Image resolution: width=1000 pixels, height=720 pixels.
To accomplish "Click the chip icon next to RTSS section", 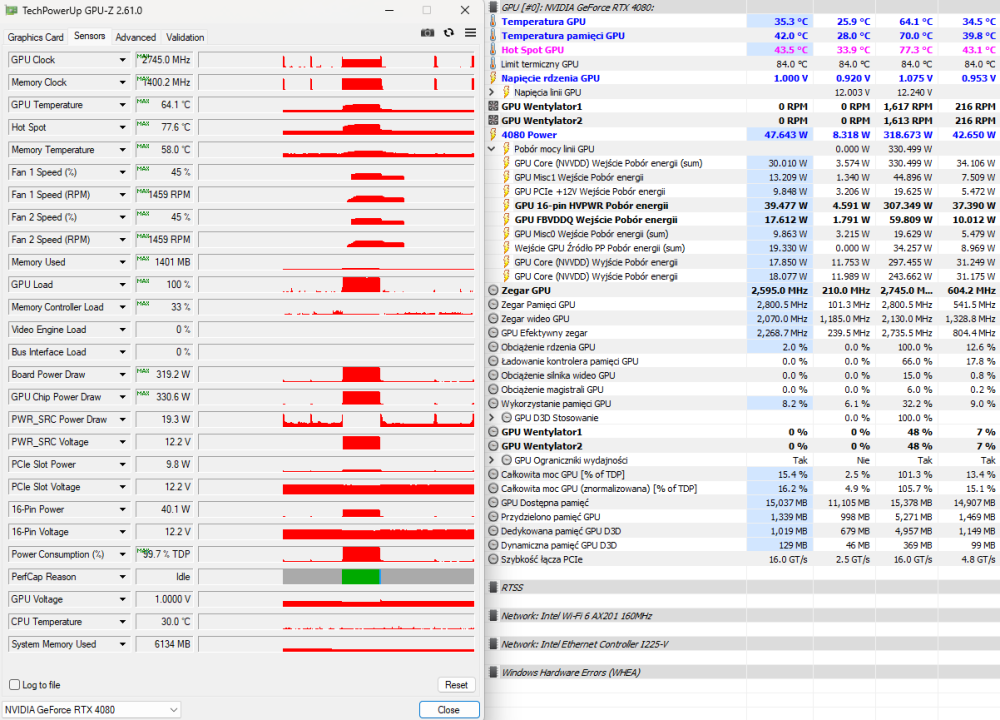I will 493,587.
